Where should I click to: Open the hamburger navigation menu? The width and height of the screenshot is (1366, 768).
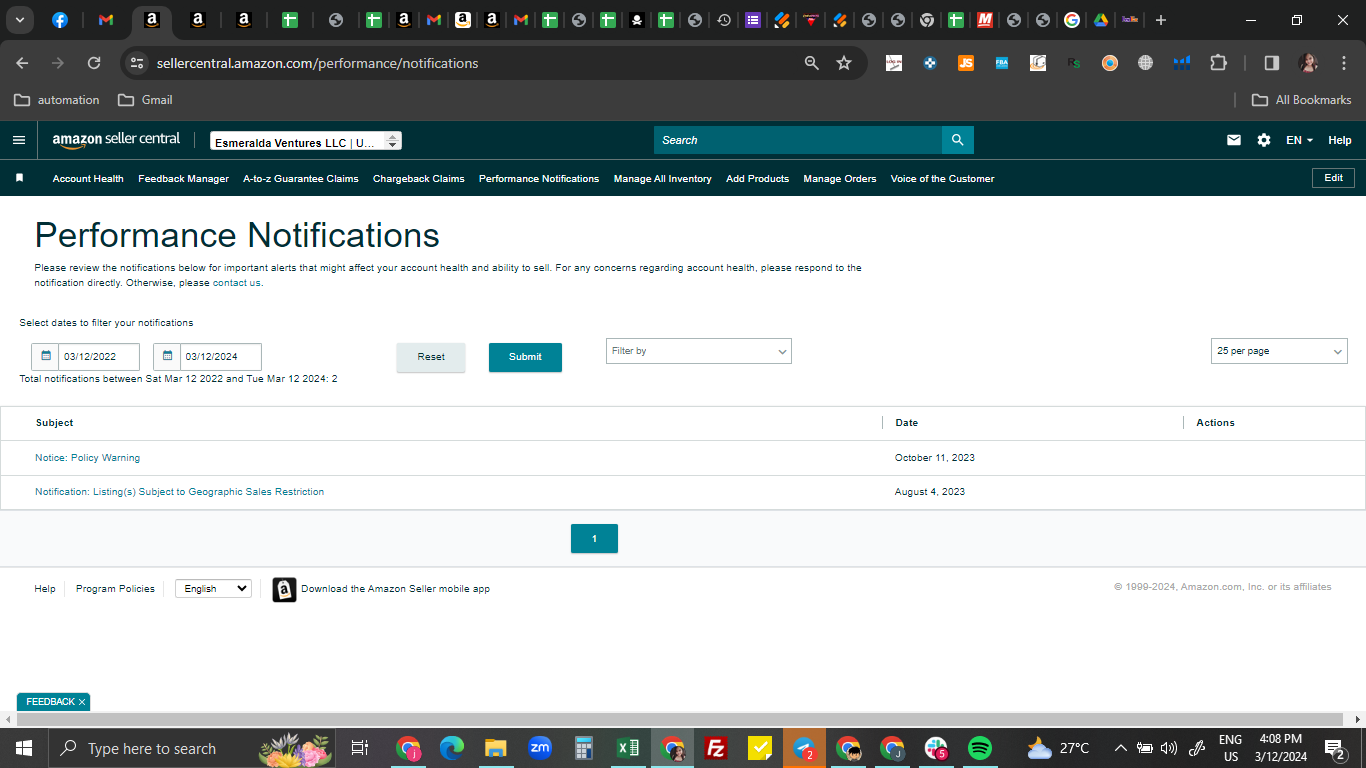(19, 140)
